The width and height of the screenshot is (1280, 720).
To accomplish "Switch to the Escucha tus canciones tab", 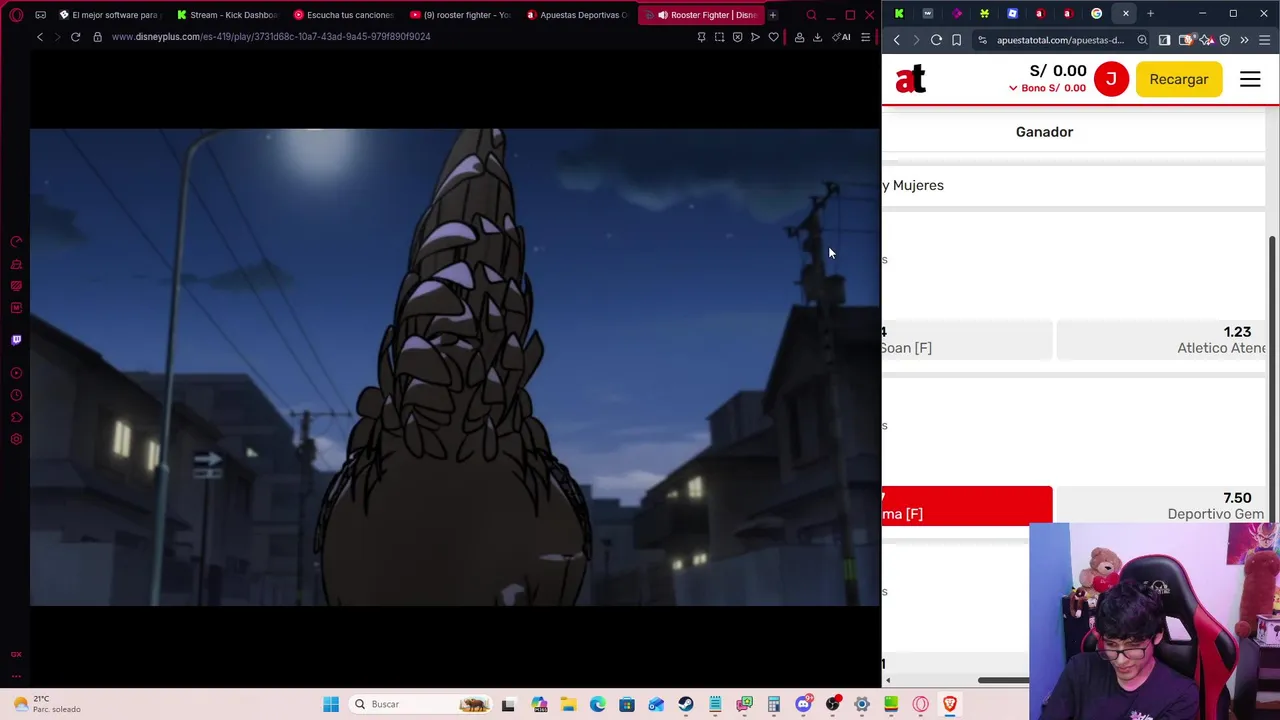I will click(x=345, y=15).
